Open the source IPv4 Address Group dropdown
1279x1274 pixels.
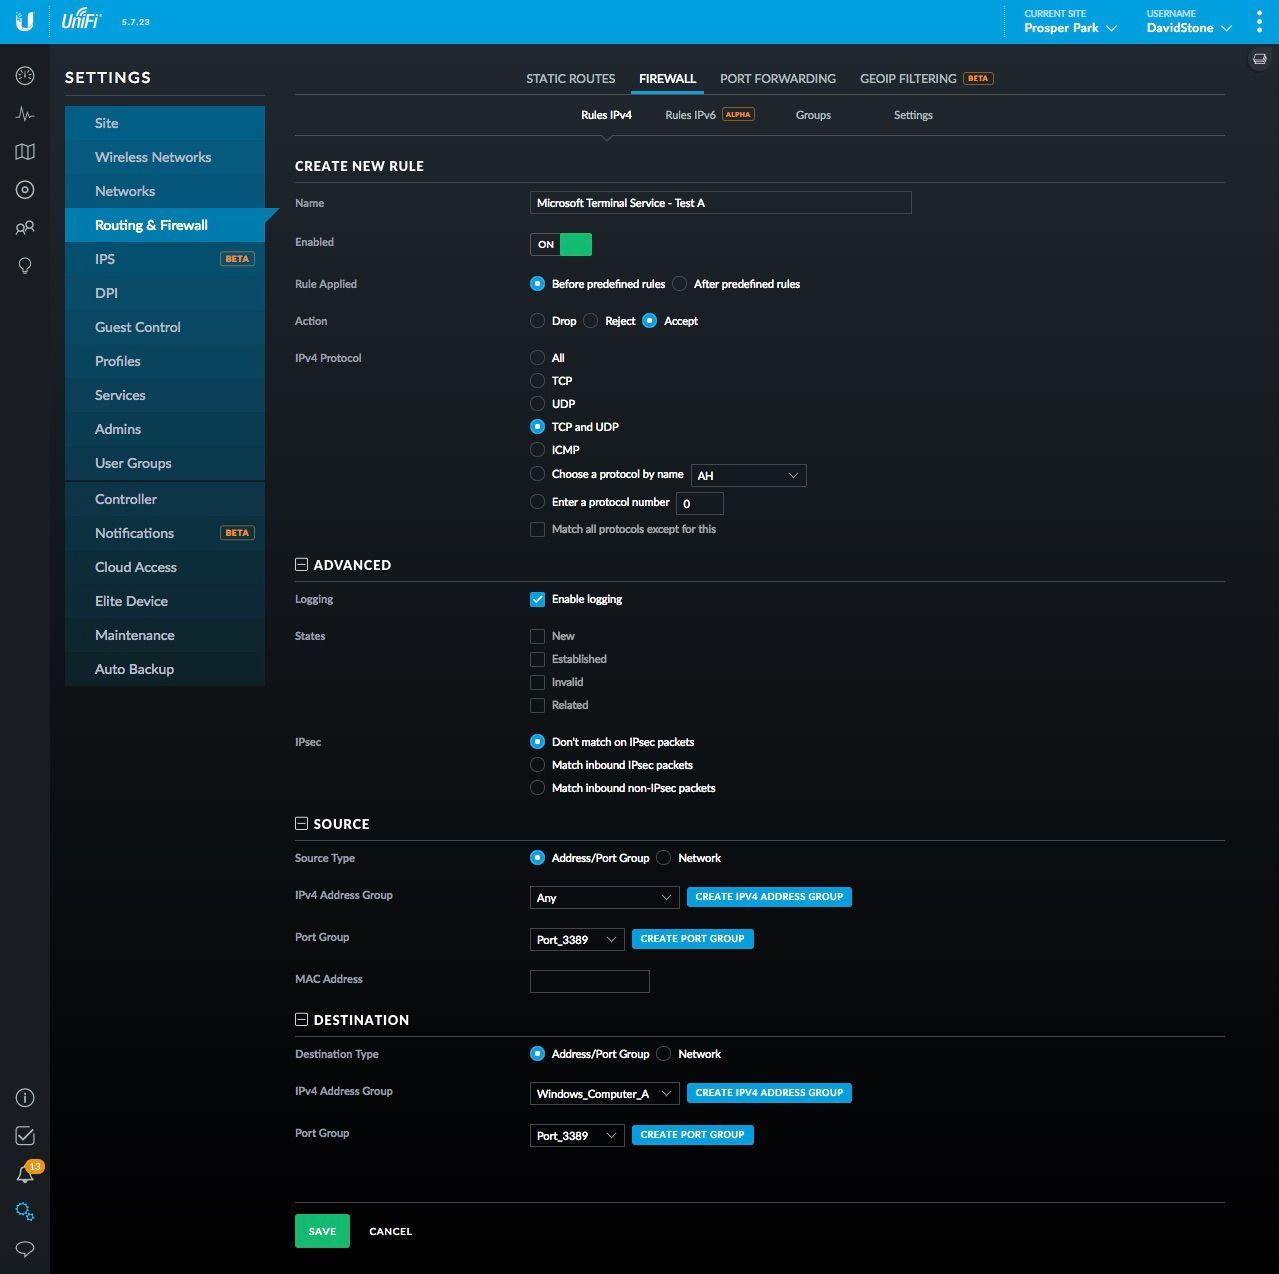click(x=603, y=897)
